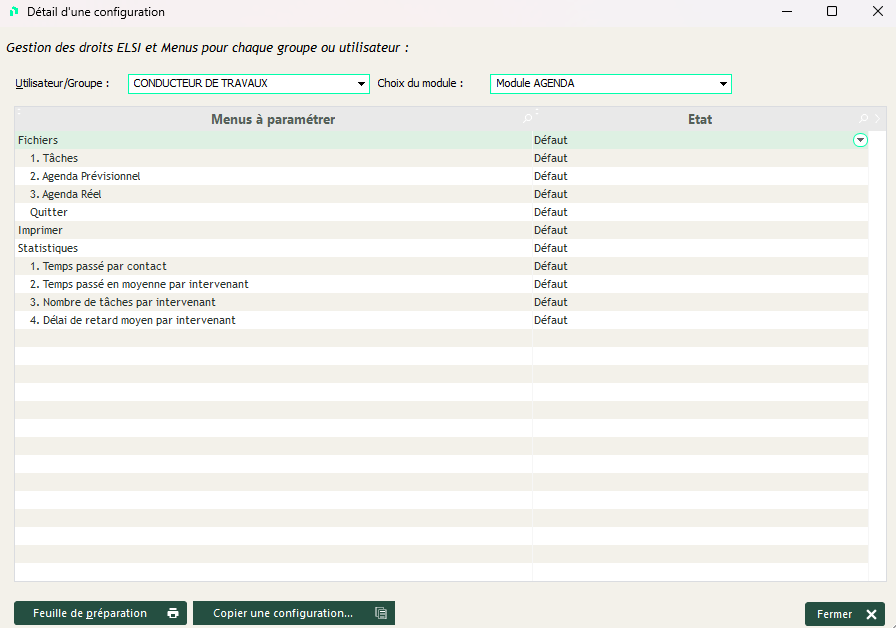Click the X icon on the Fermer button

point(871,614)
